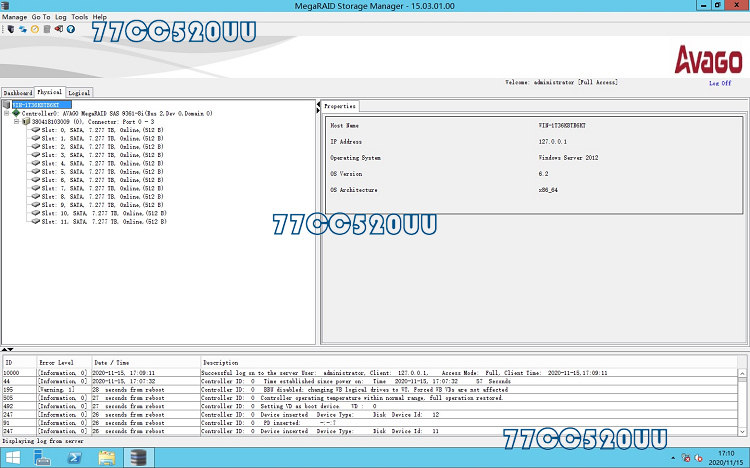Select the Slot: 9, SATA, 7.277 TB drive row
The width and height of the screenshot is (750, 468).
coord(97,205)
